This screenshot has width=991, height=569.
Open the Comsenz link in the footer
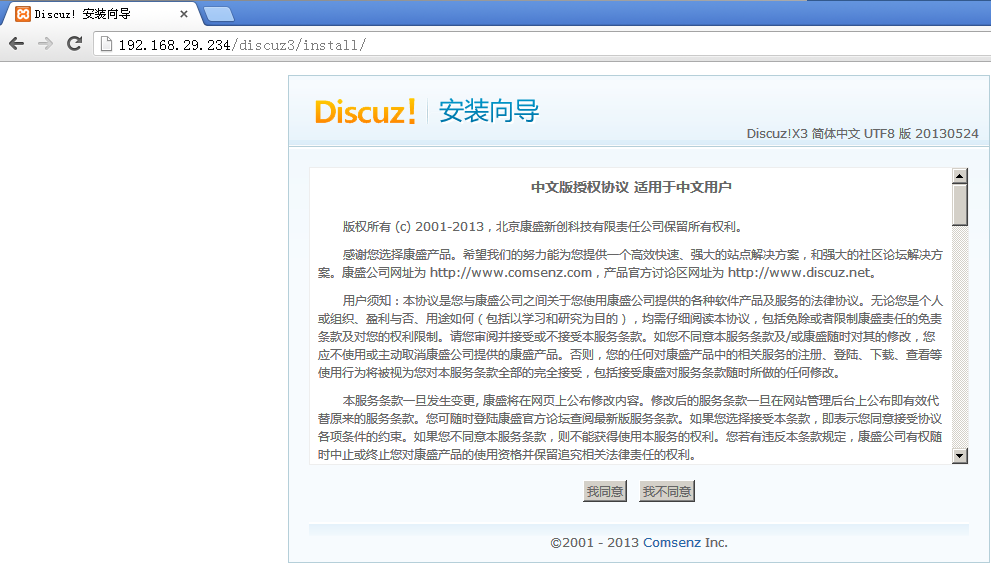(x=672, y=542)
